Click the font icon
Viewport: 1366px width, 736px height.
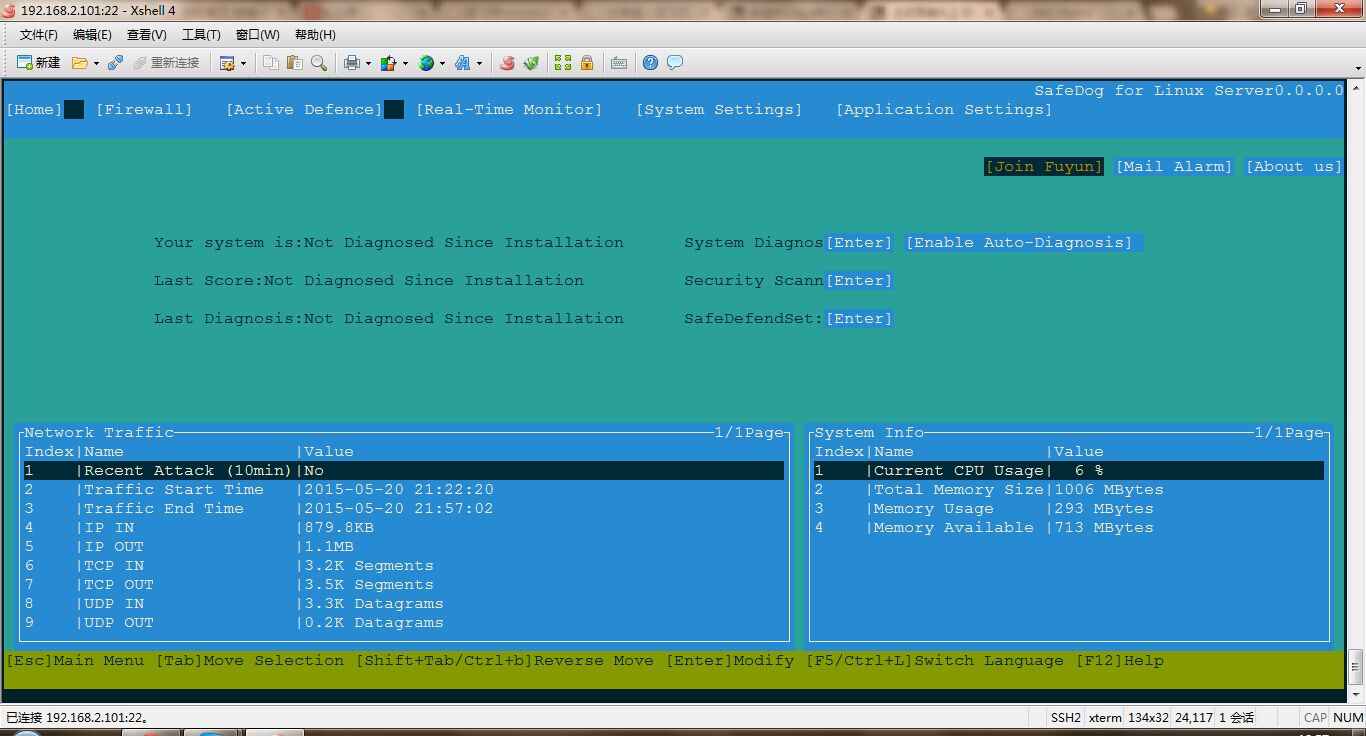(462, 63)
